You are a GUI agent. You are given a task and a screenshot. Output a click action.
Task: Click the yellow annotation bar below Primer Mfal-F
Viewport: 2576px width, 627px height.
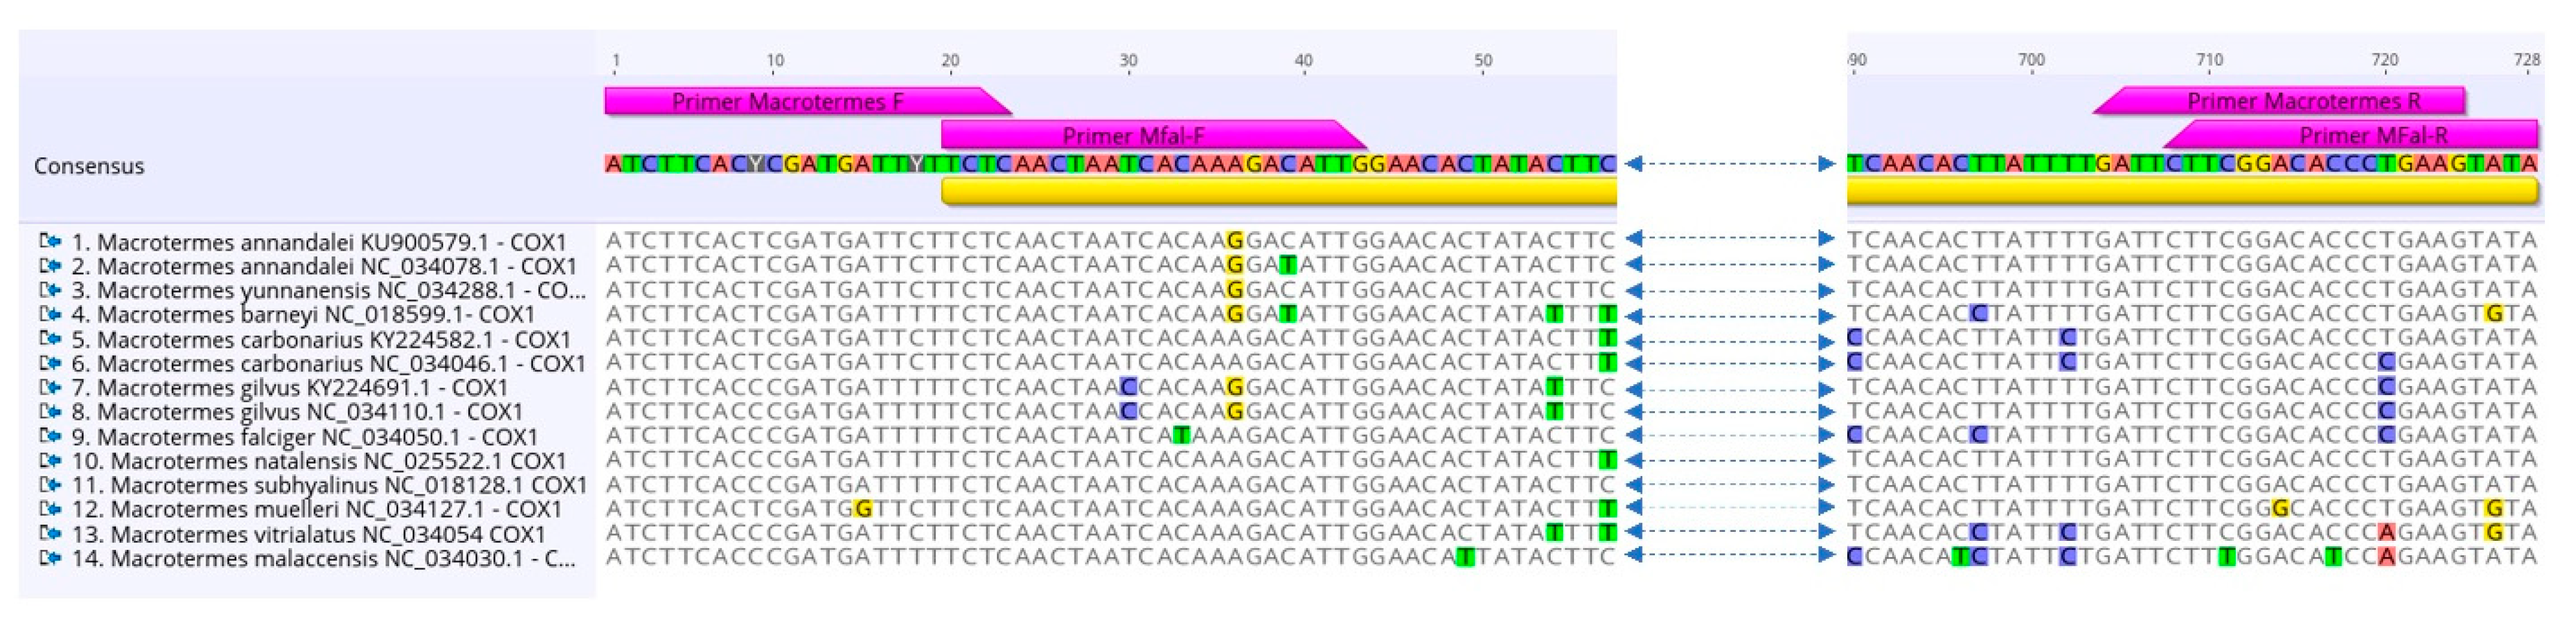pyautogui.click(x=1279, y=191)
